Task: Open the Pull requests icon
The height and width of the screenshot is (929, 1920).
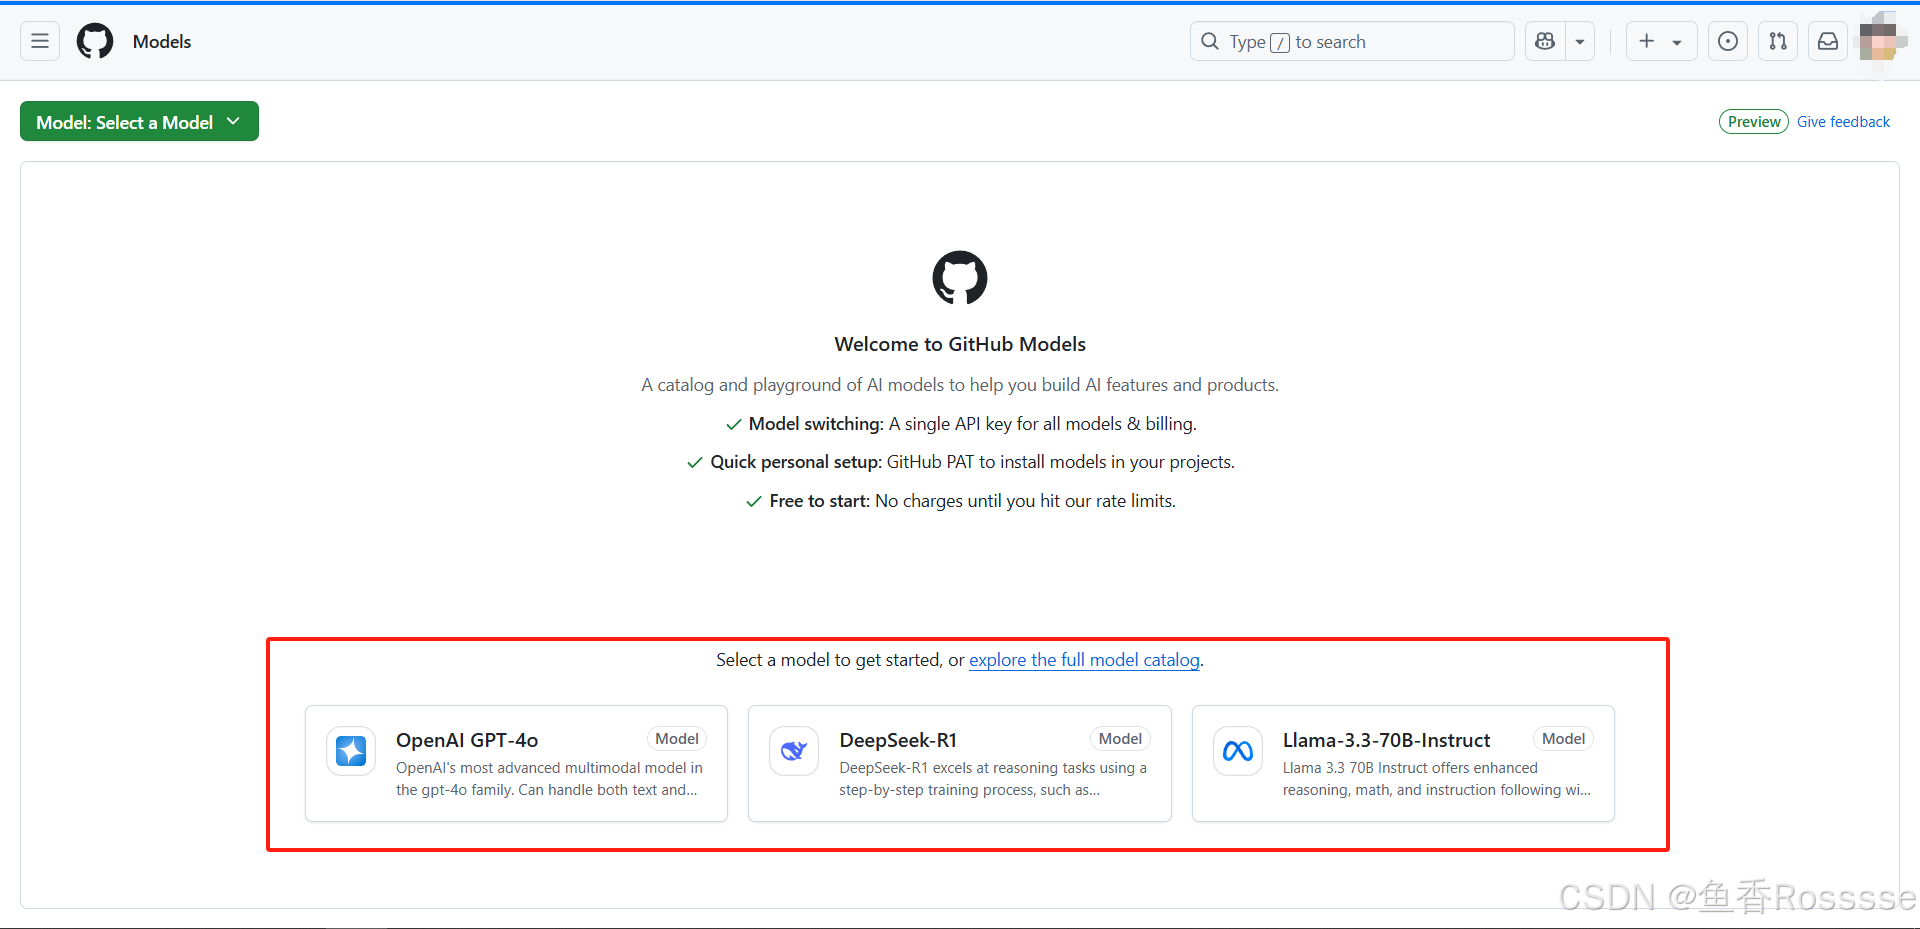Action: pos(1778,41)
